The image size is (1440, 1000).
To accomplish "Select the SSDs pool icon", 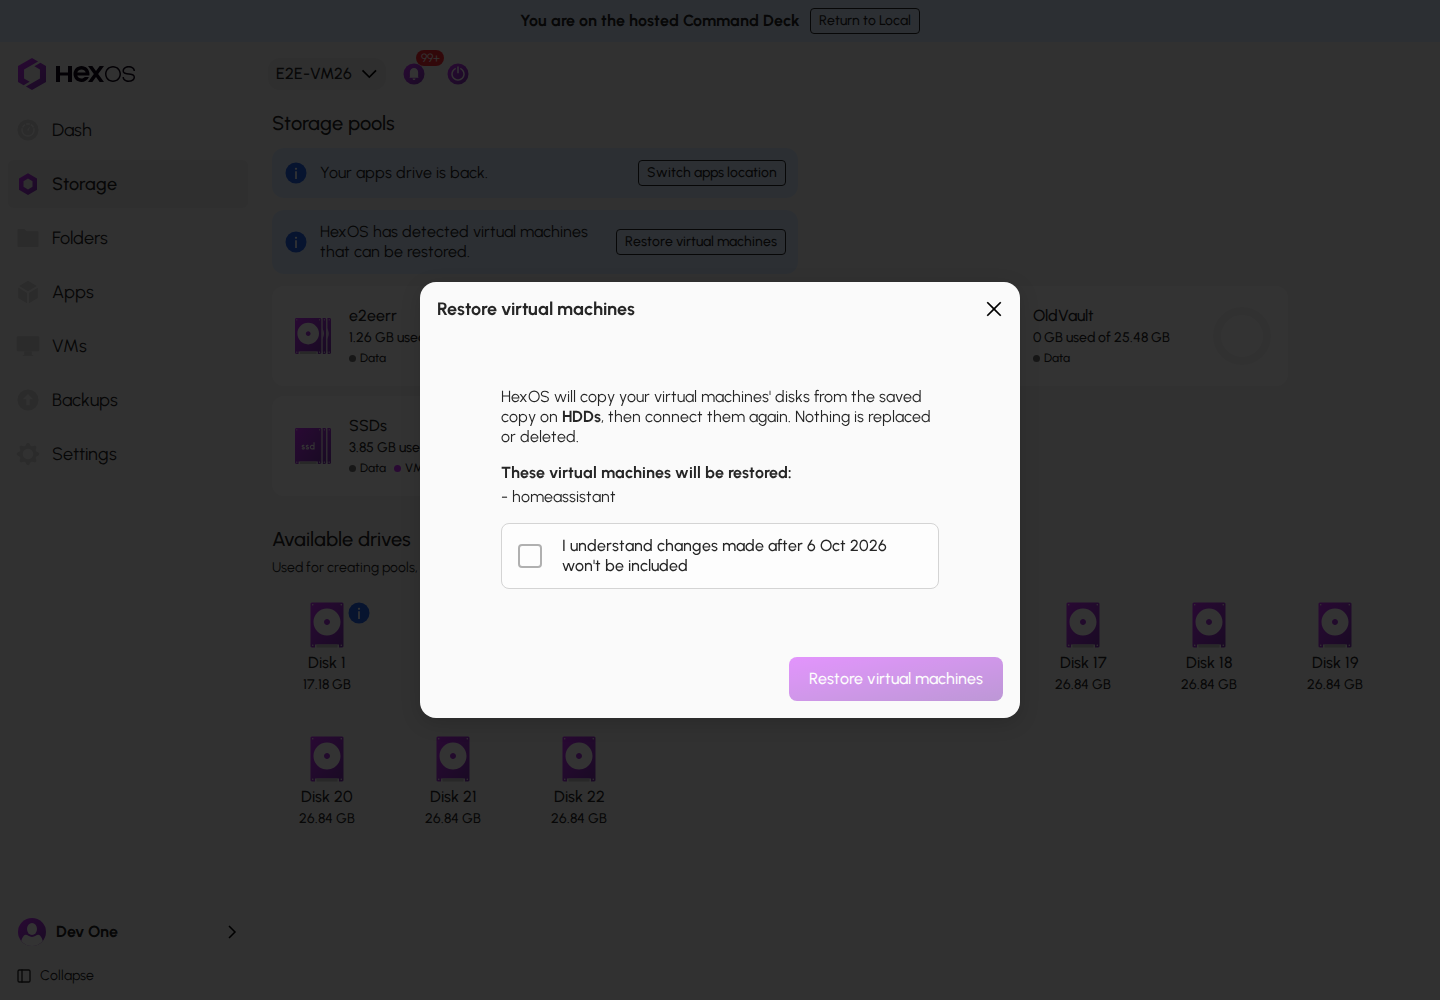I will 313,446.
